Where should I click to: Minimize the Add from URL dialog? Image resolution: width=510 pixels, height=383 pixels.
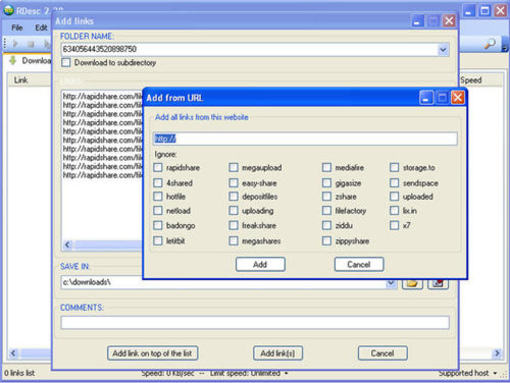point(426,98)
